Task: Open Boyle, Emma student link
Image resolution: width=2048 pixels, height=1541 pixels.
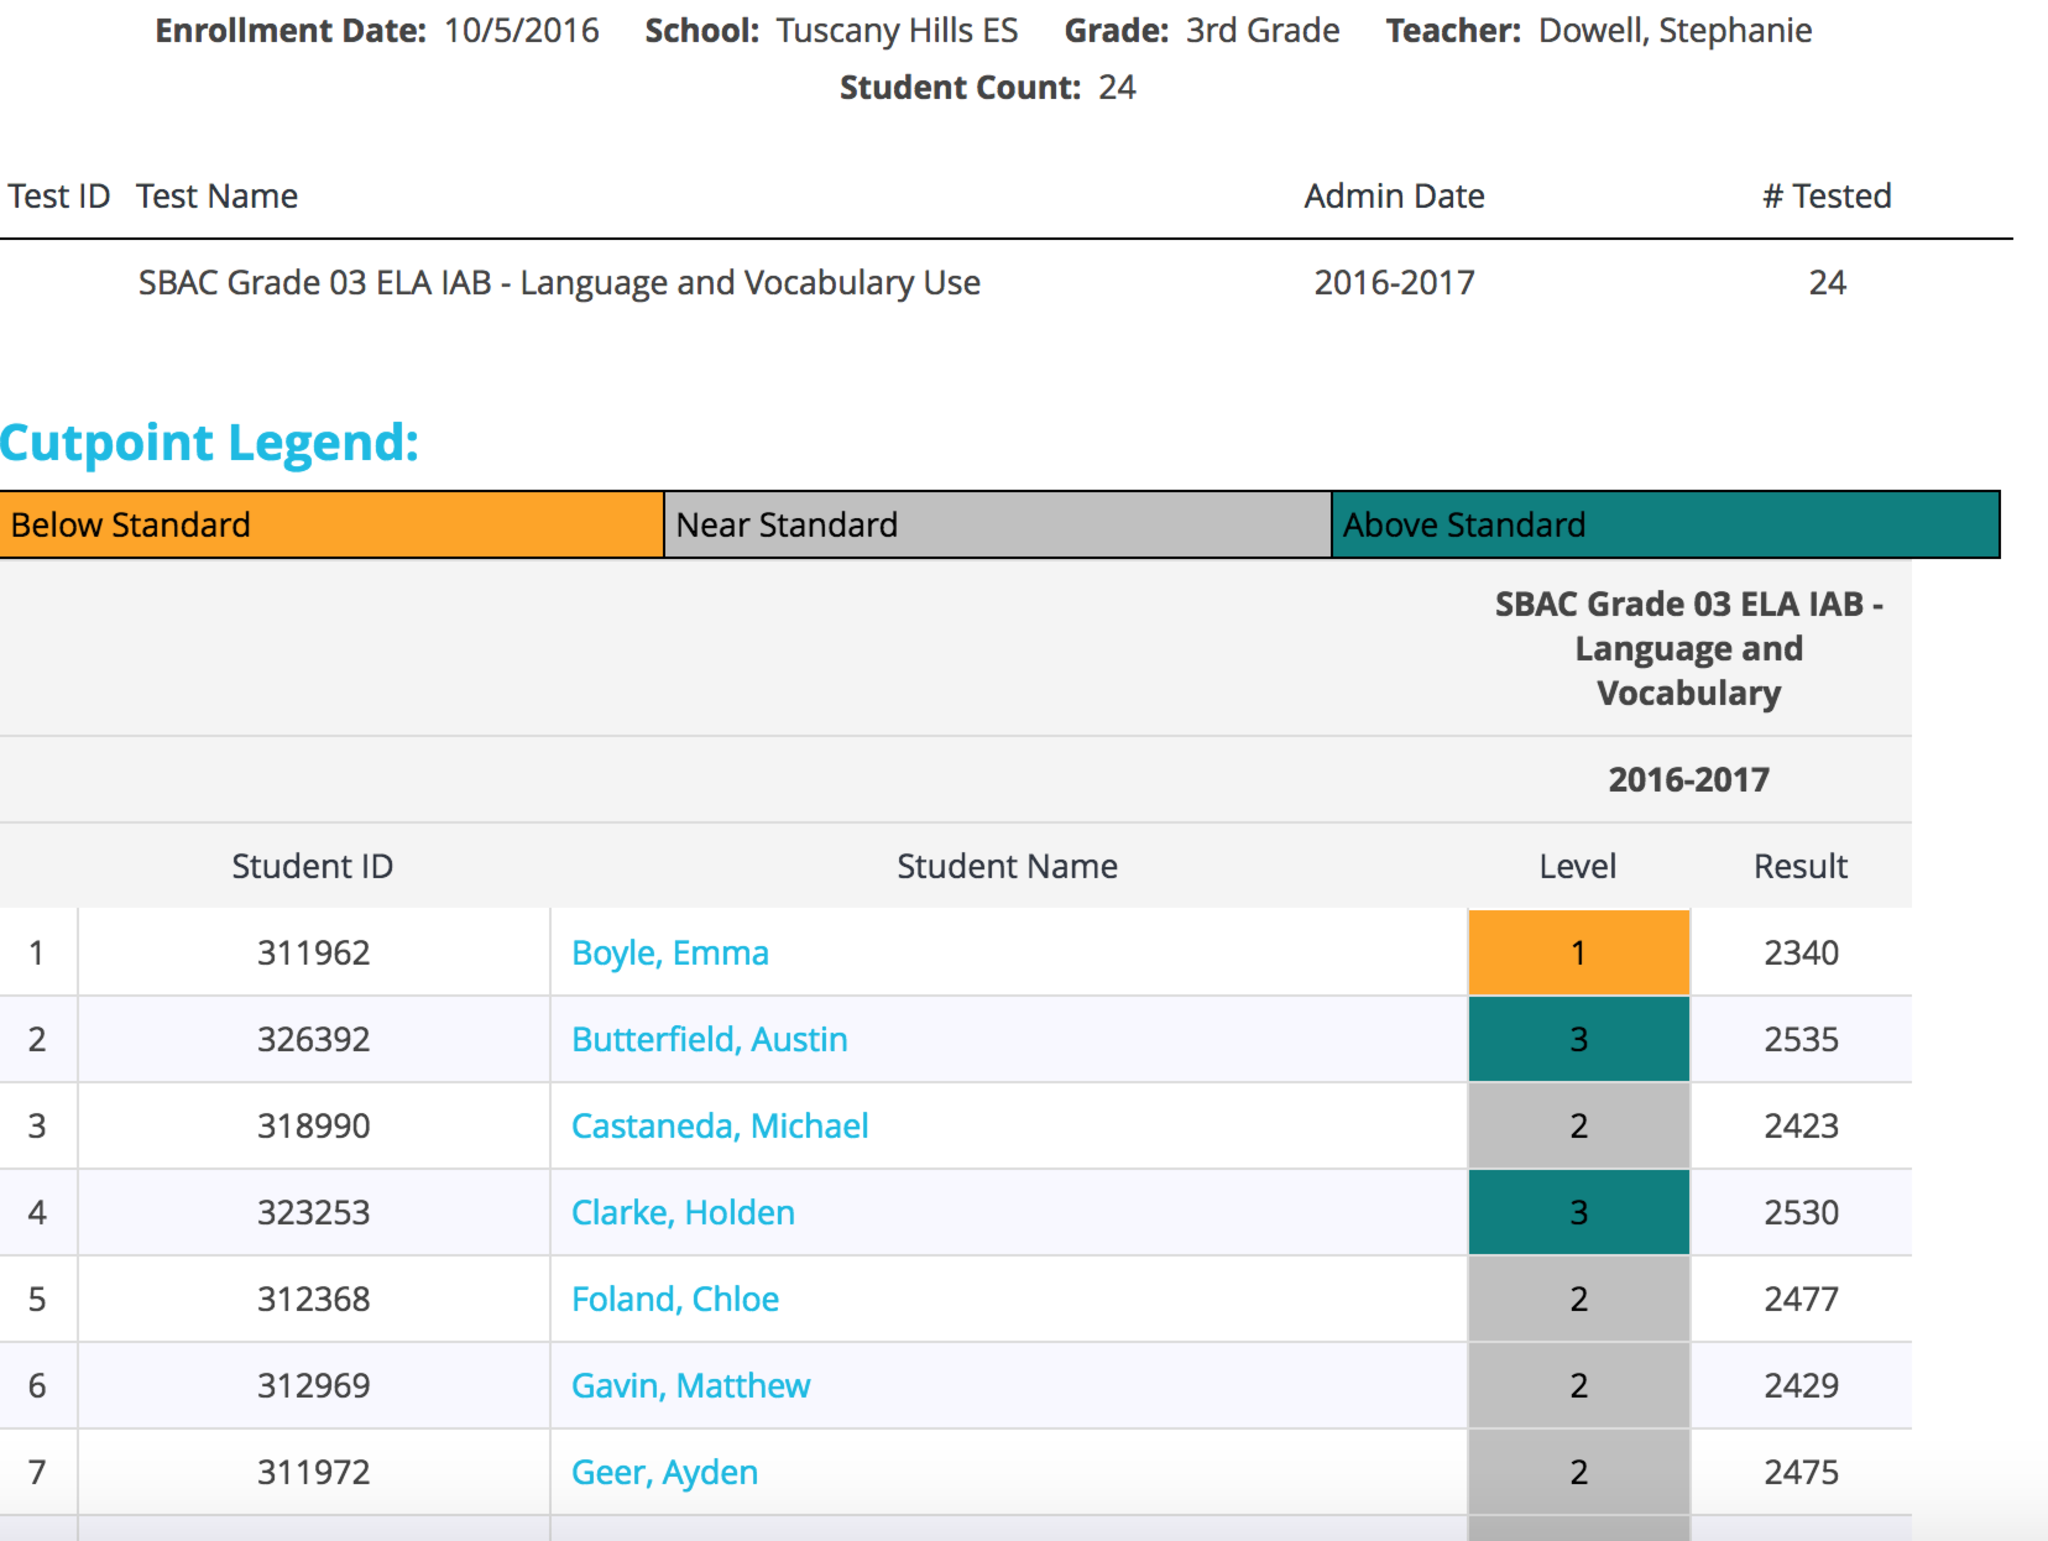Action: coord(669,953)
